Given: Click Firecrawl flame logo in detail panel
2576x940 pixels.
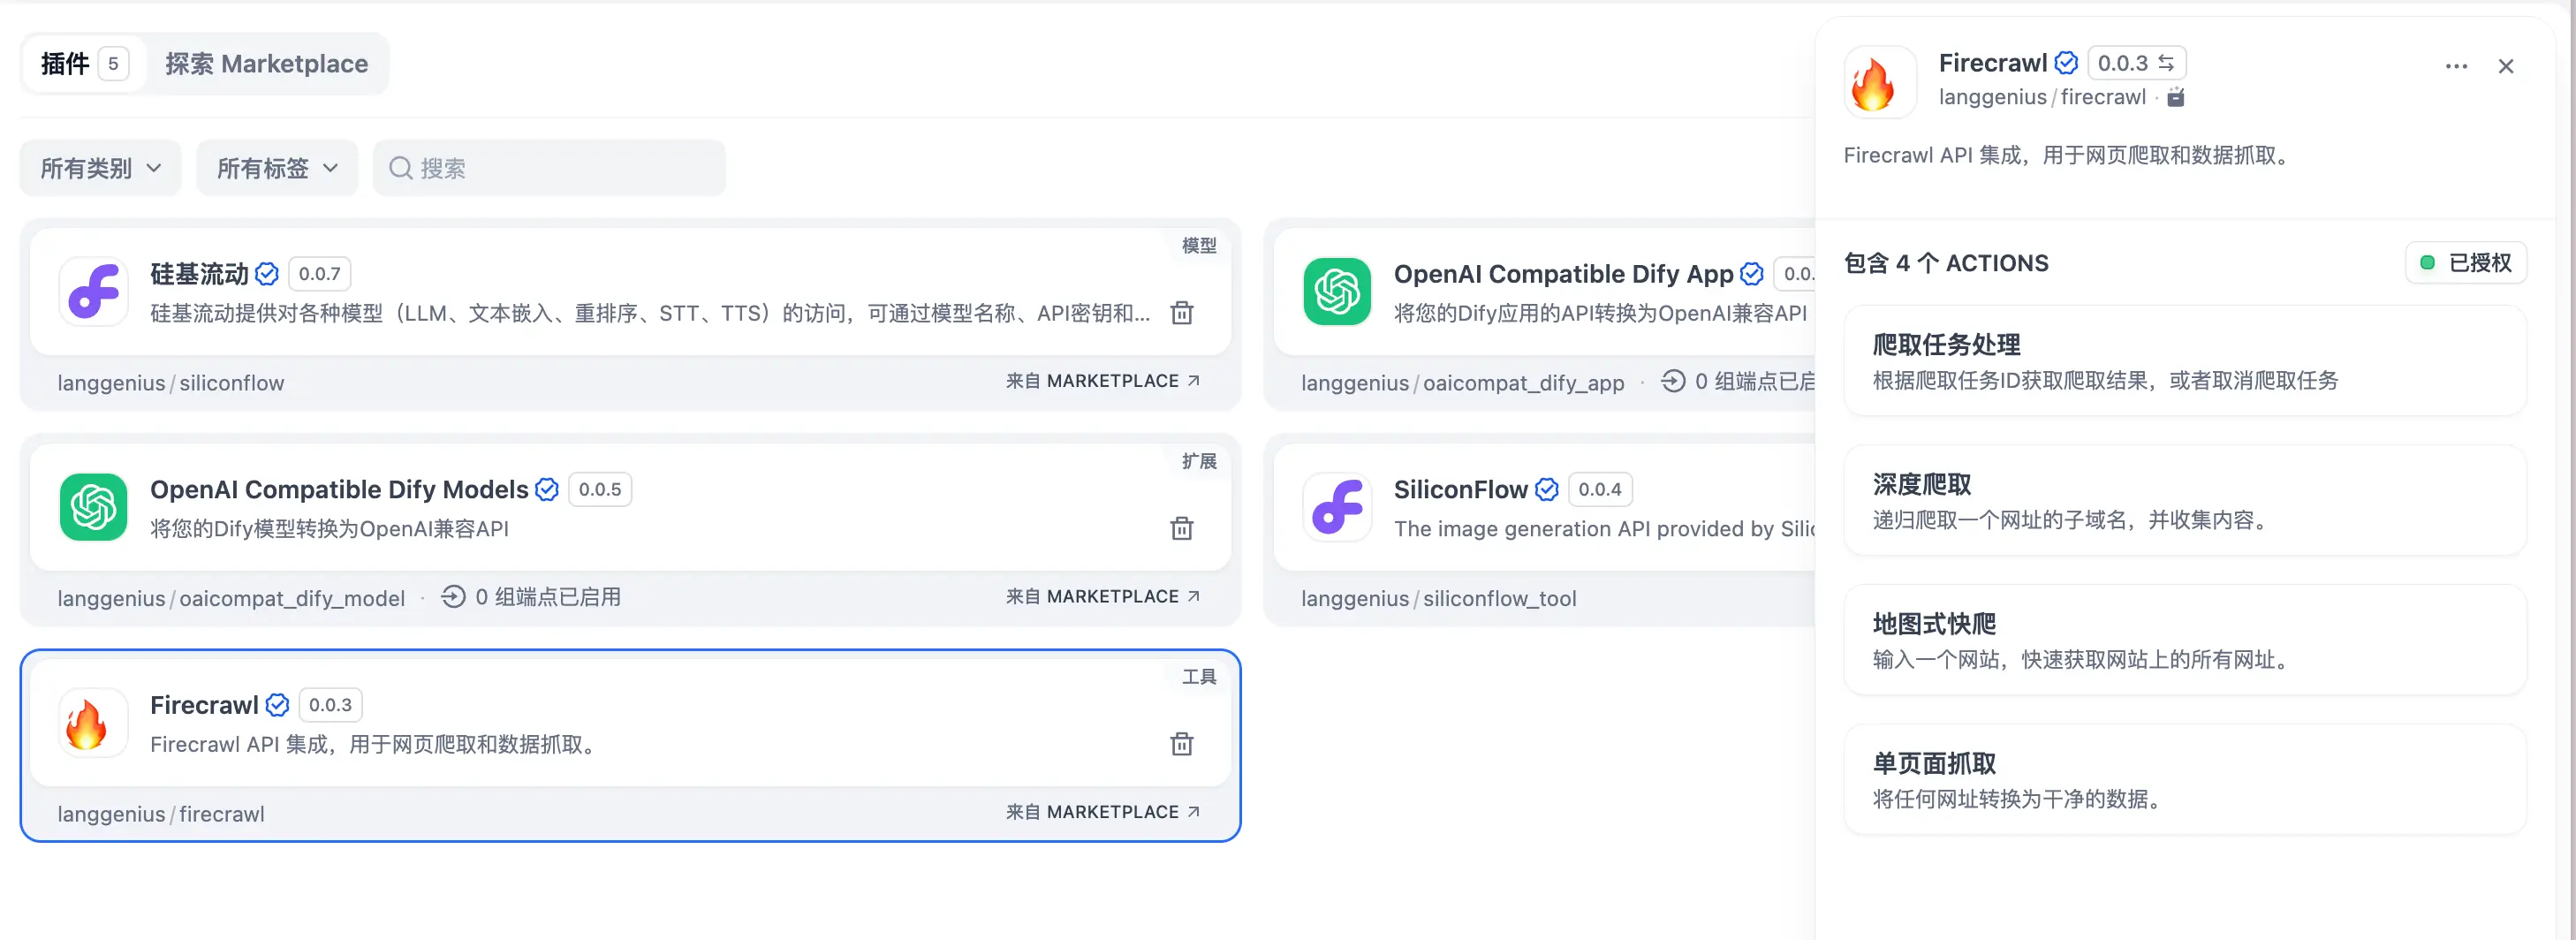Looking at the screenshot, I should [1880, 82].
